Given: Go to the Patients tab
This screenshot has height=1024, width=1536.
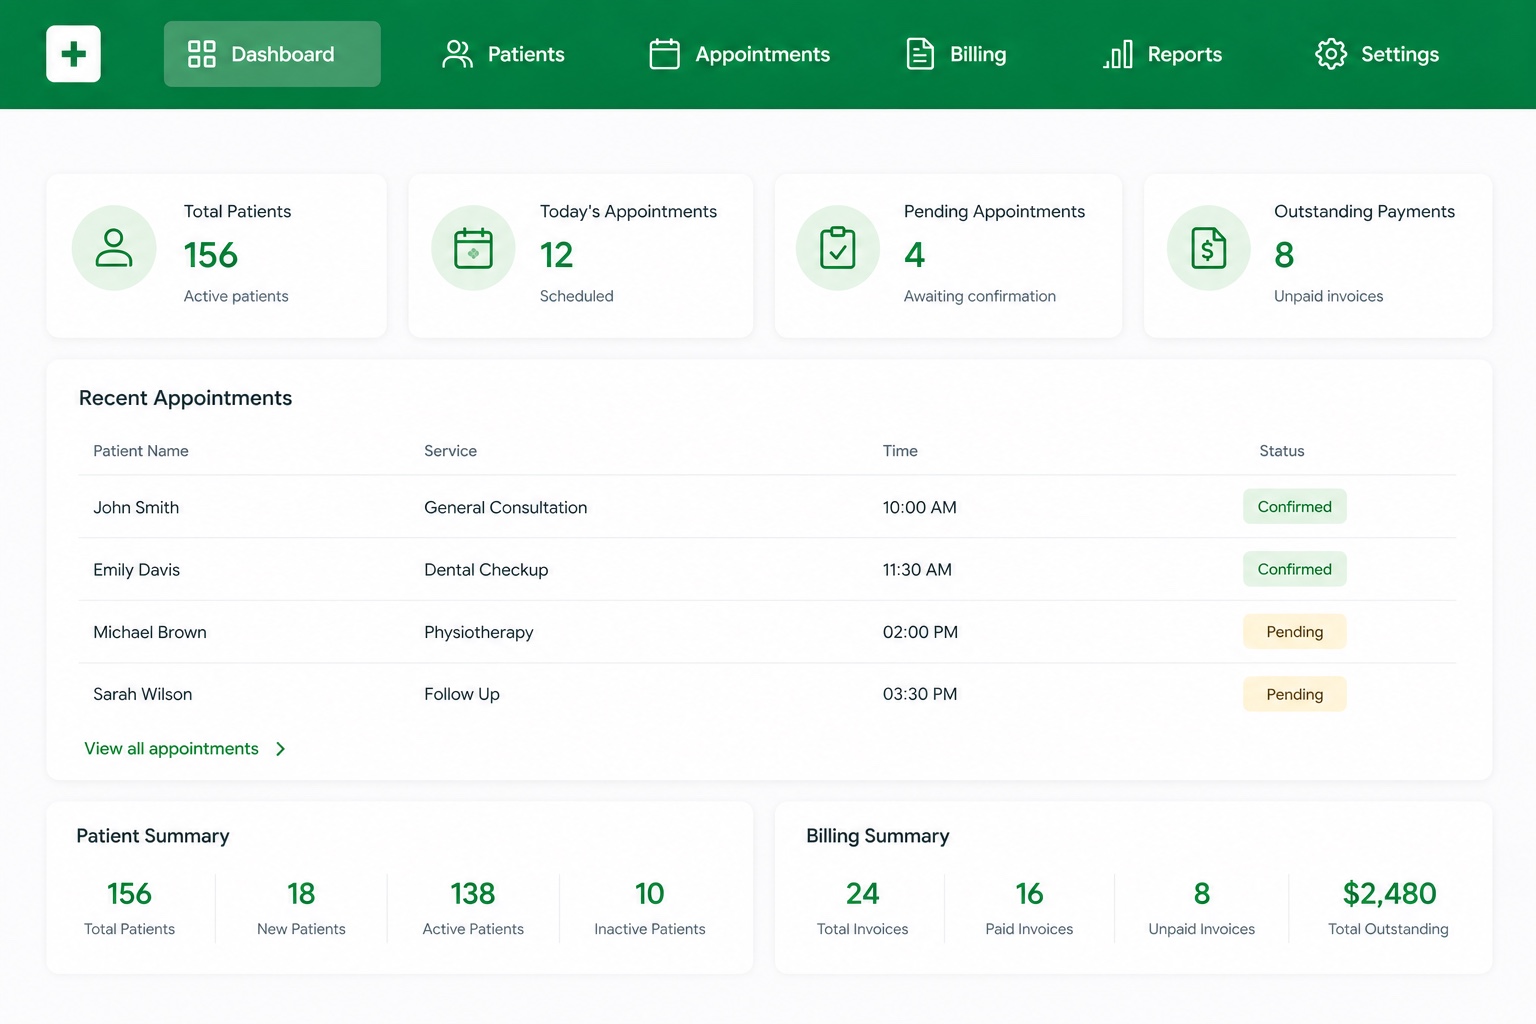Looking at the screenshot, I should coord(503,54).
